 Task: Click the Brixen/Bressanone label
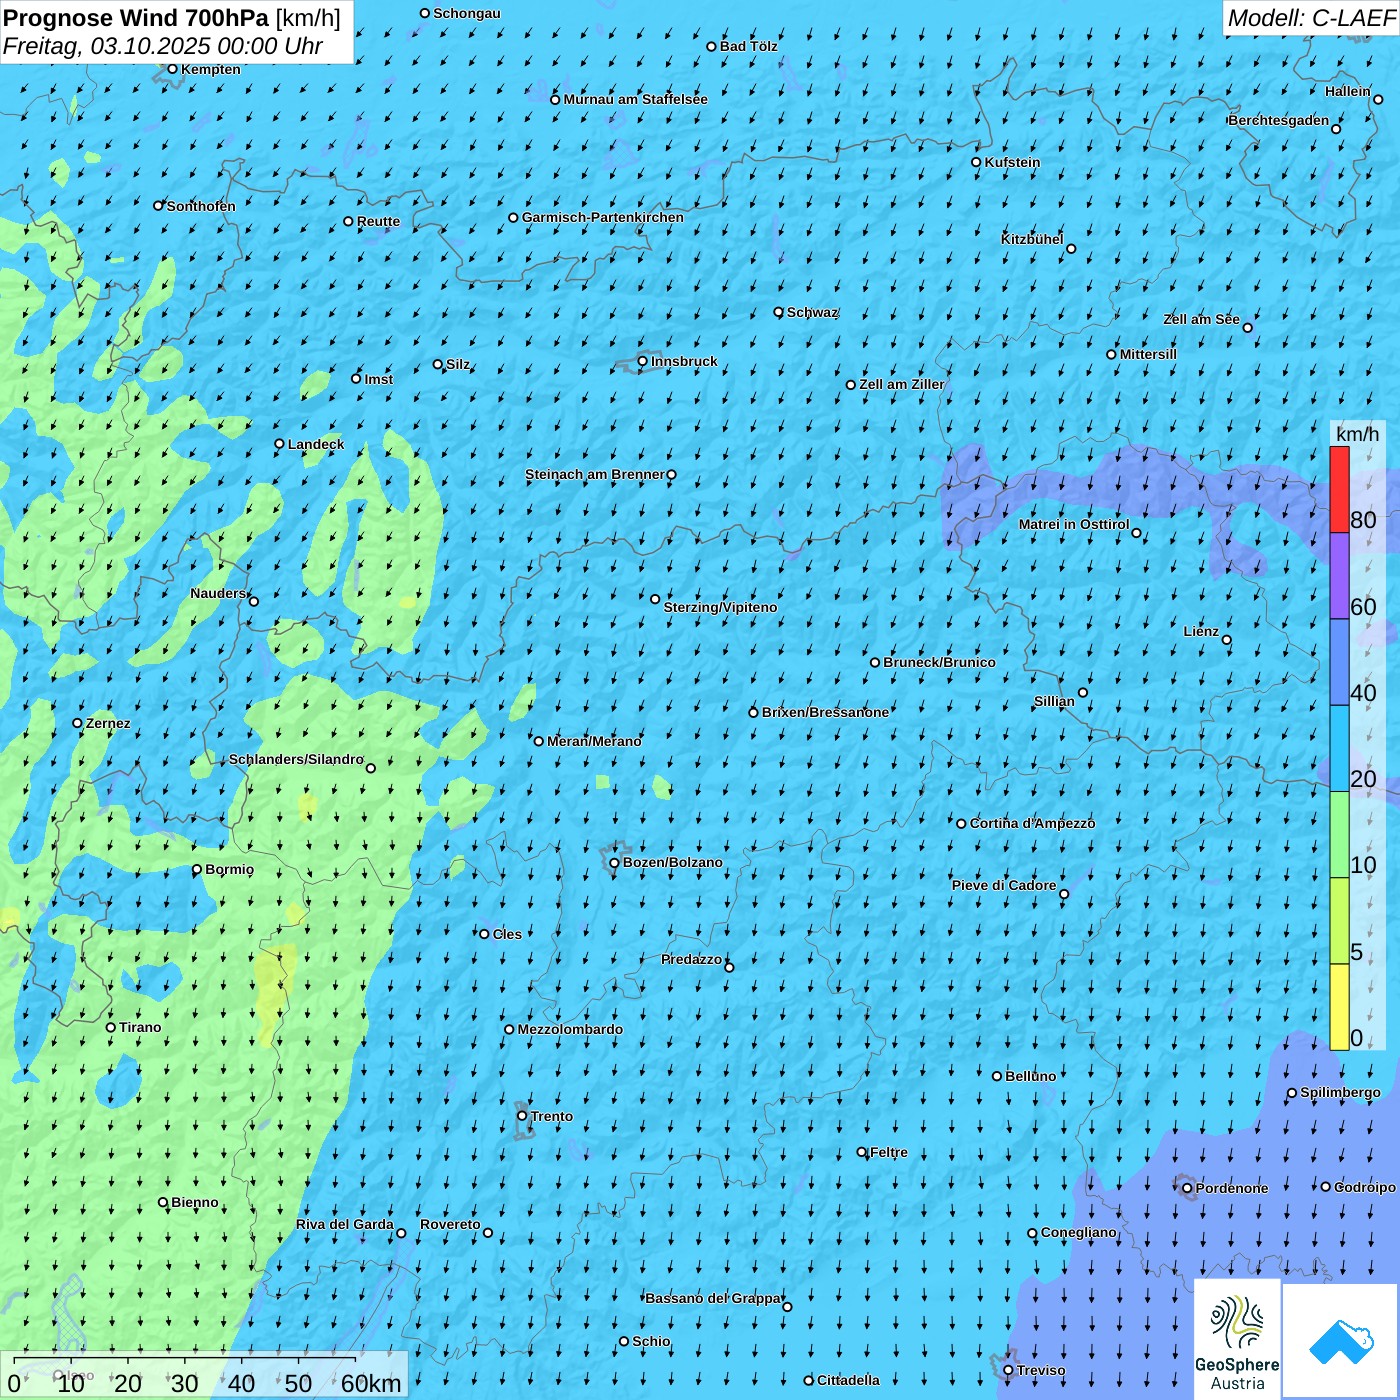(x=825, y=712)
